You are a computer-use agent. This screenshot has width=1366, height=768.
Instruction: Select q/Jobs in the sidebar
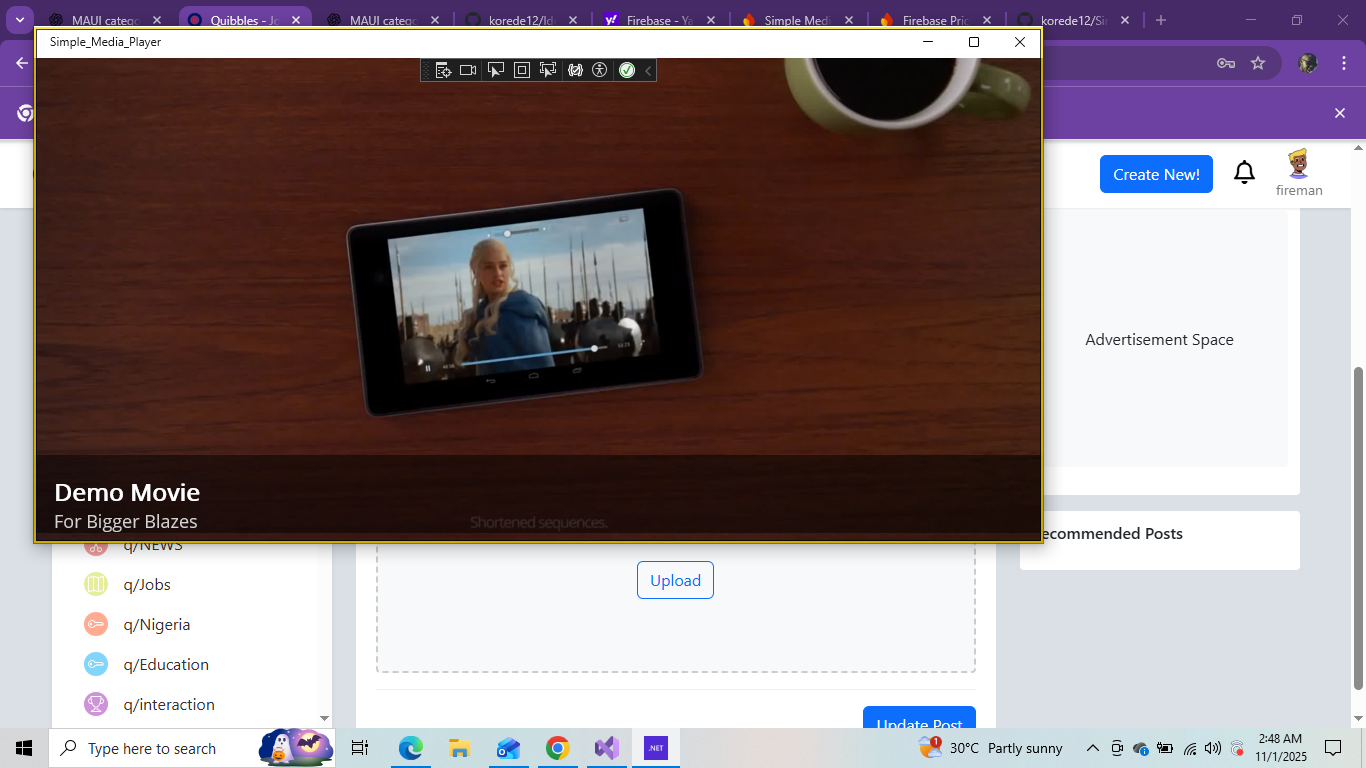click(x=147, y=585)
